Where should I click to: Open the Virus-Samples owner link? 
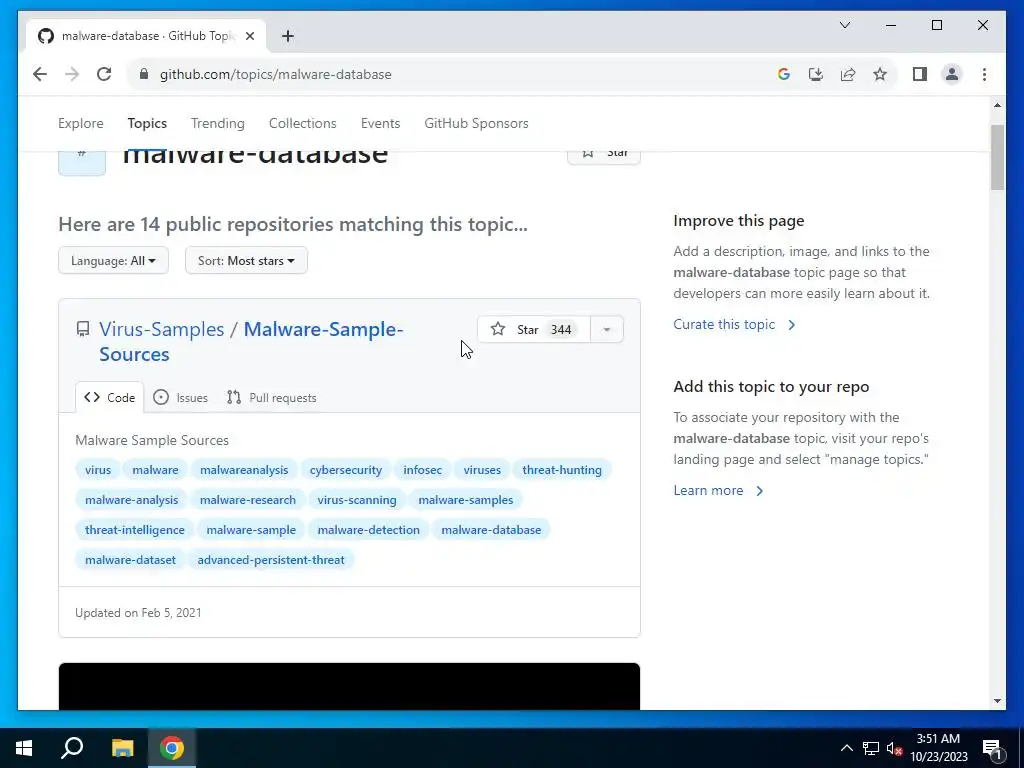161,329
